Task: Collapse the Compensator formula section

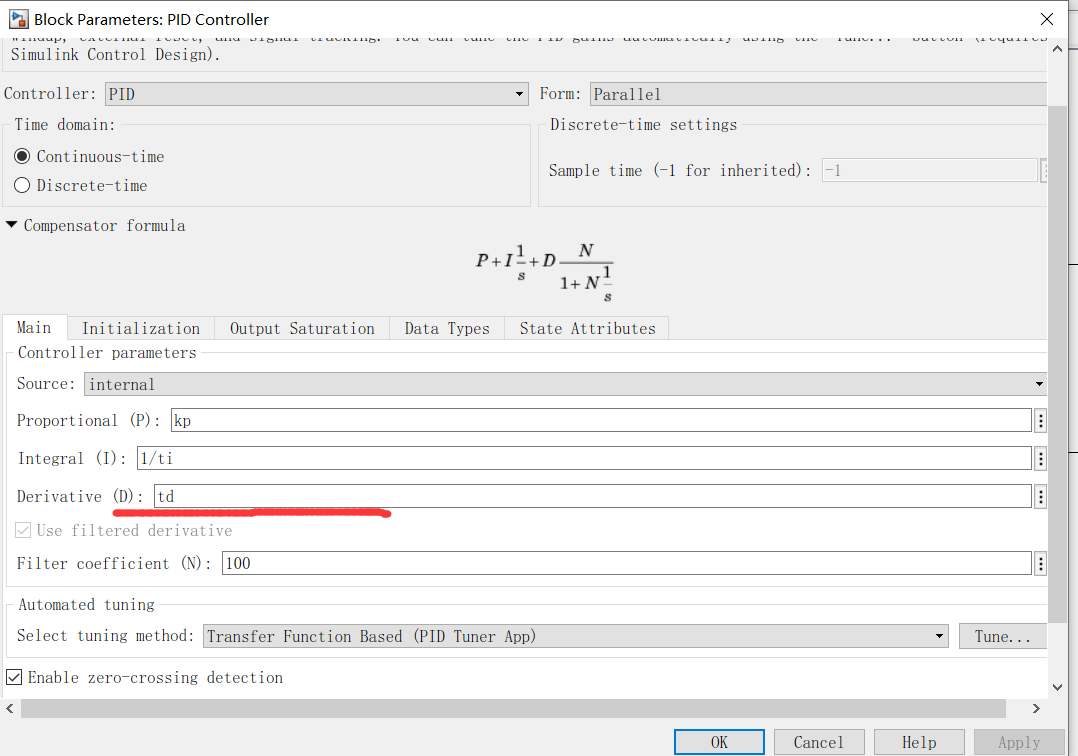Action: [12, 225]
